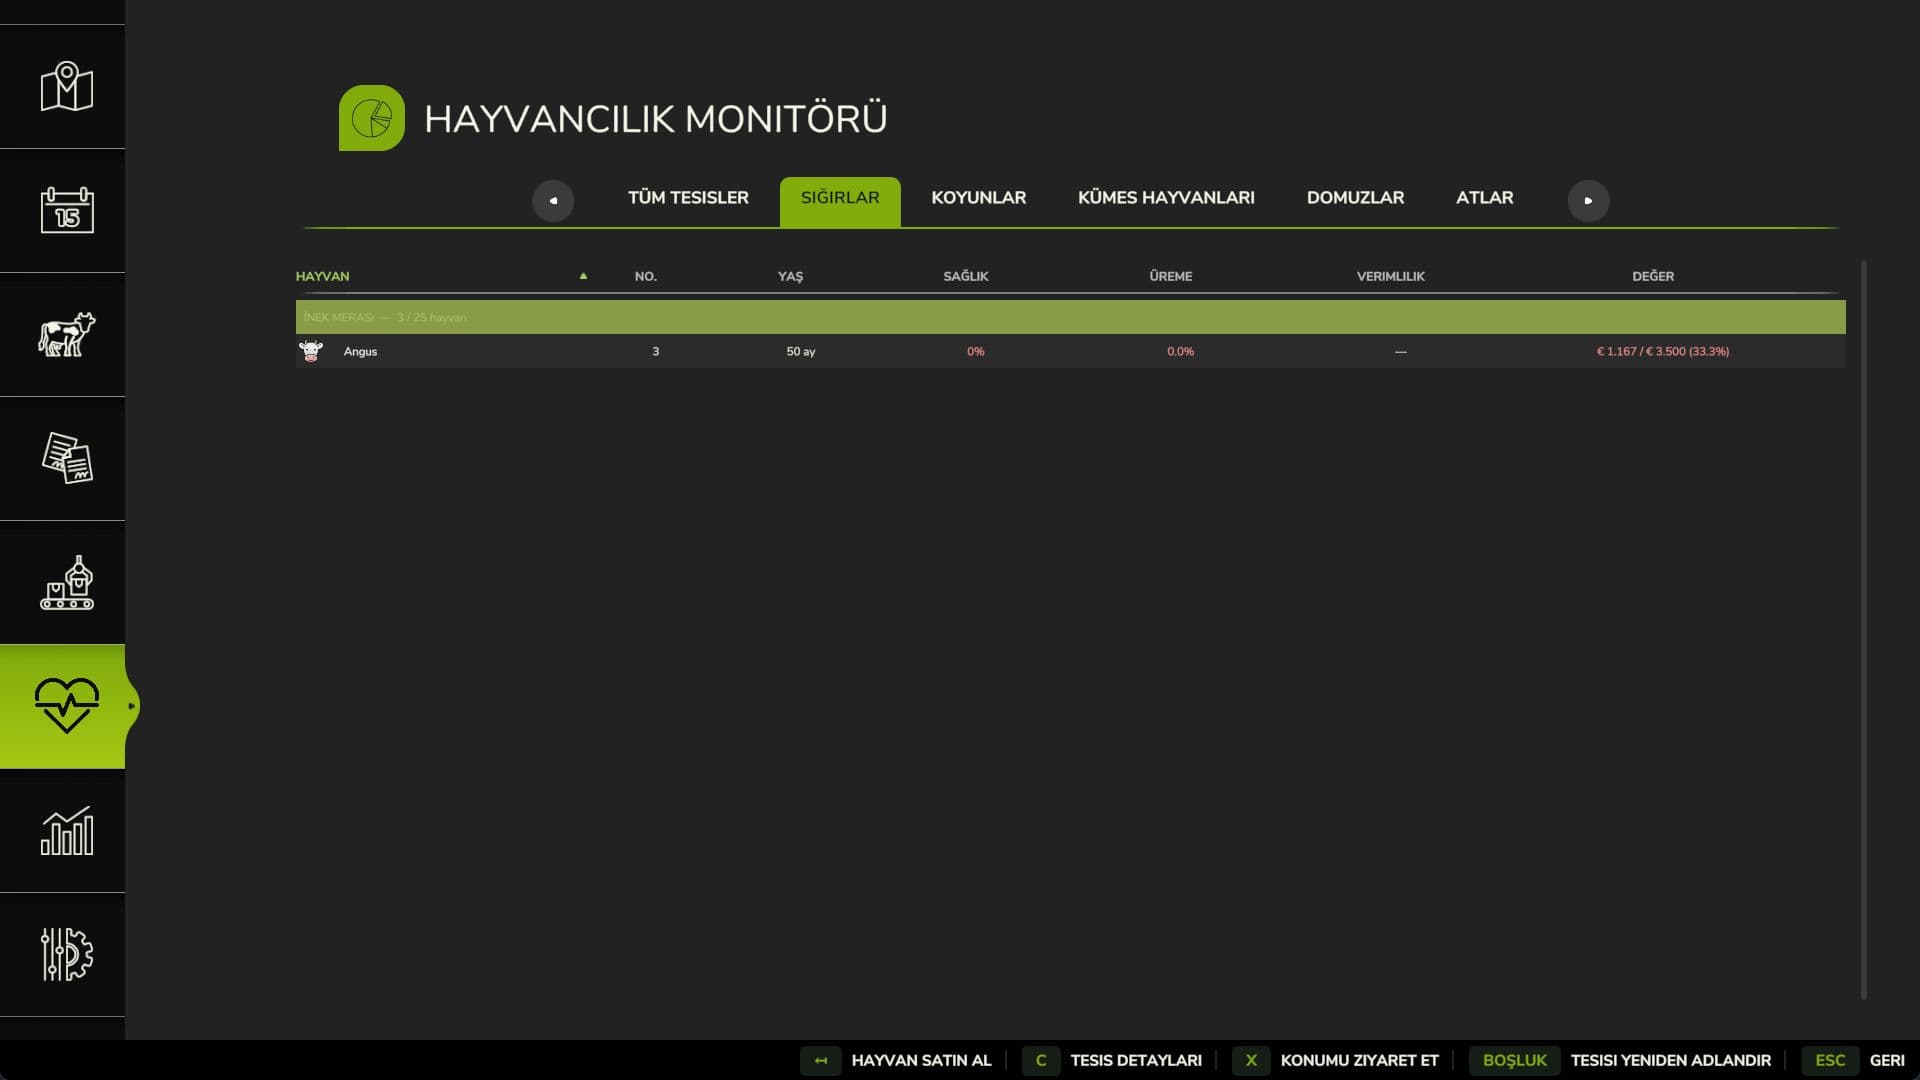The width and height of the screenshot is (1920, 1080).
Task: Click Angus reproduction value 0.0%
Action: tap(1180, 351)
